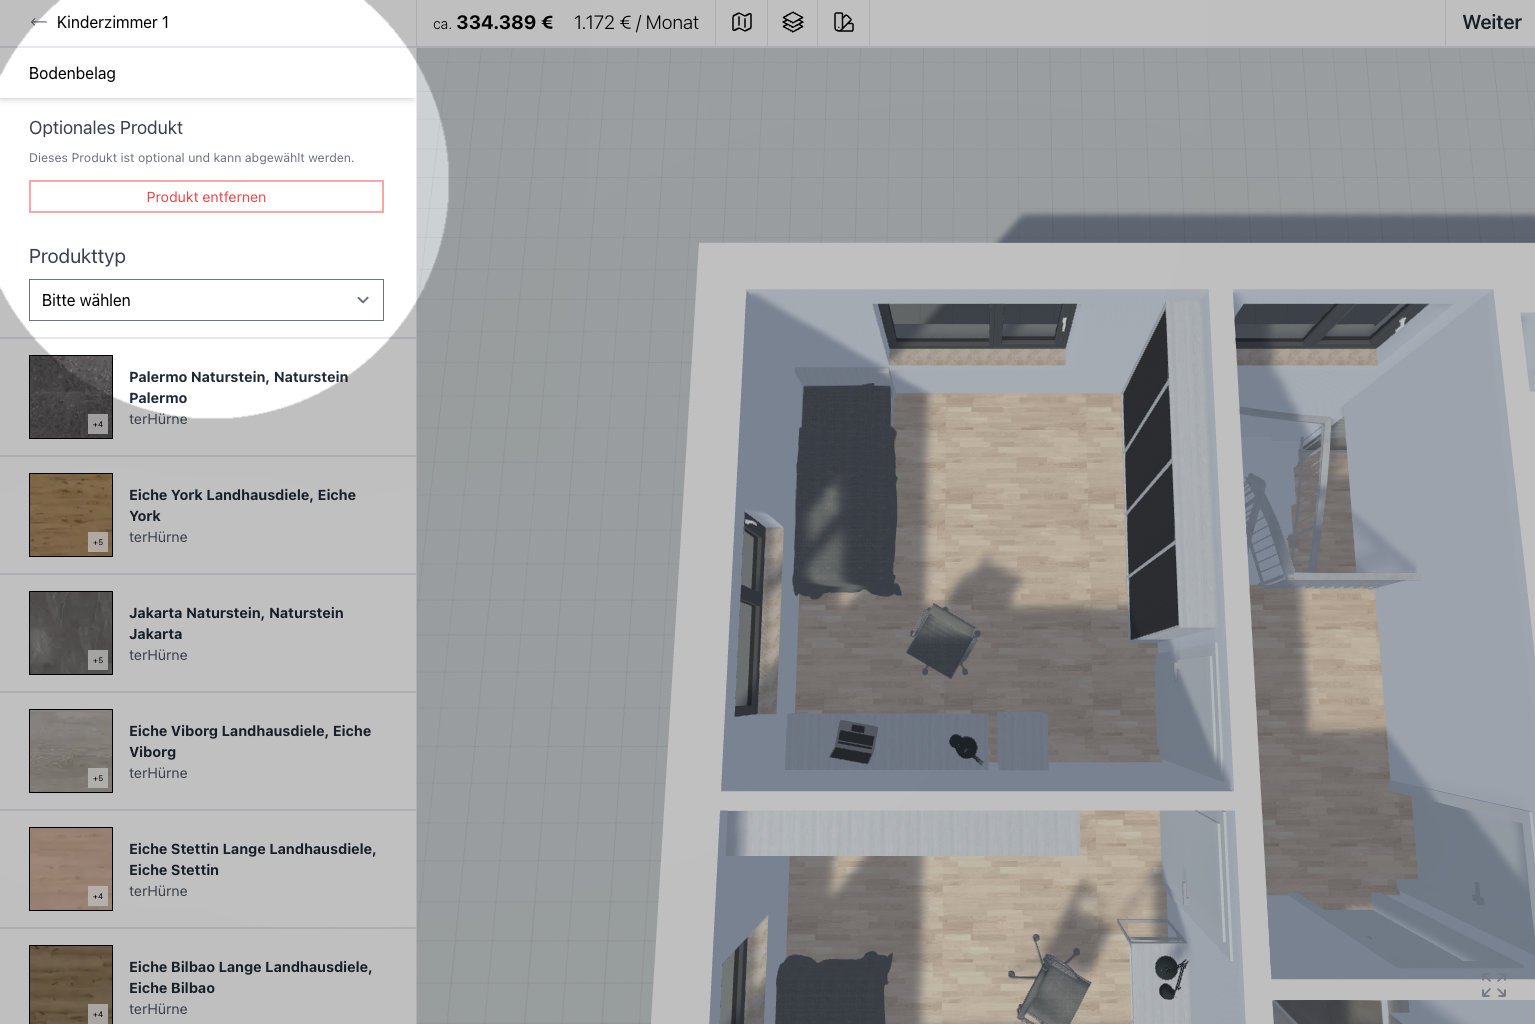The width and height of the screenshot is (1535, 1024).
Task: Open the material swatch icon in toolbar
Action: click(844, 22)
